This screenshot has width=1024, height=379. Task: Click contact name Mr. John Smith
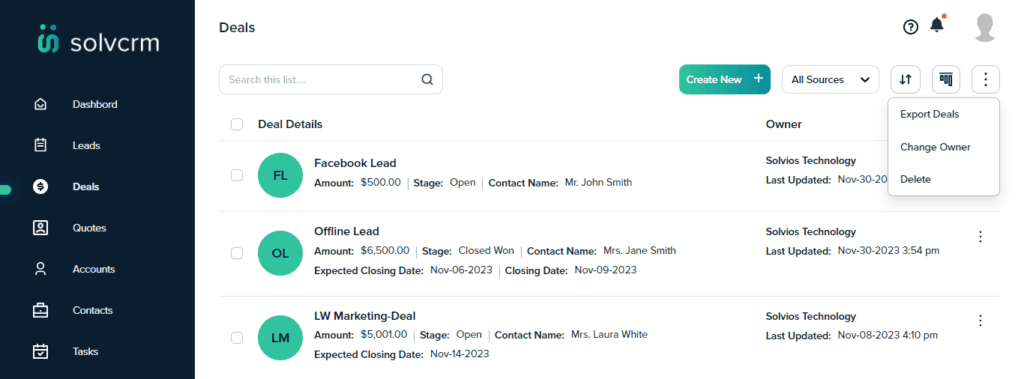(598, 182)
